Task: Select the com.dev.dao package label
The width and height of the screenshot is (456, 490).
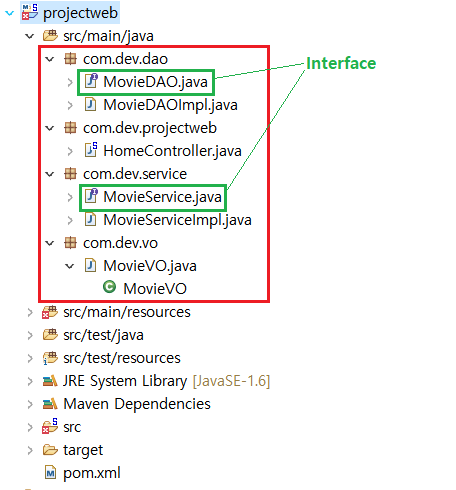Action: point(125,59)
